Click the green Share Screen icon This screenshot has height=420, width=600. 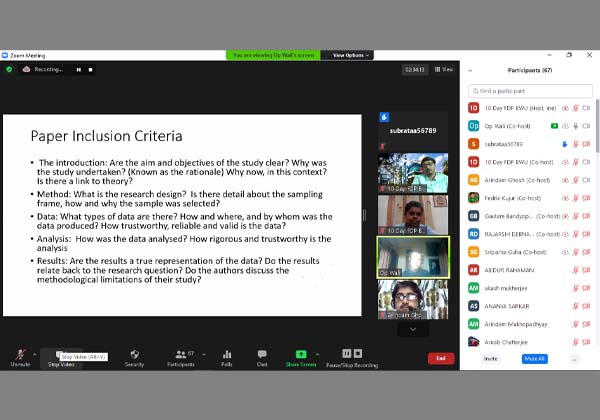(300, 354)
